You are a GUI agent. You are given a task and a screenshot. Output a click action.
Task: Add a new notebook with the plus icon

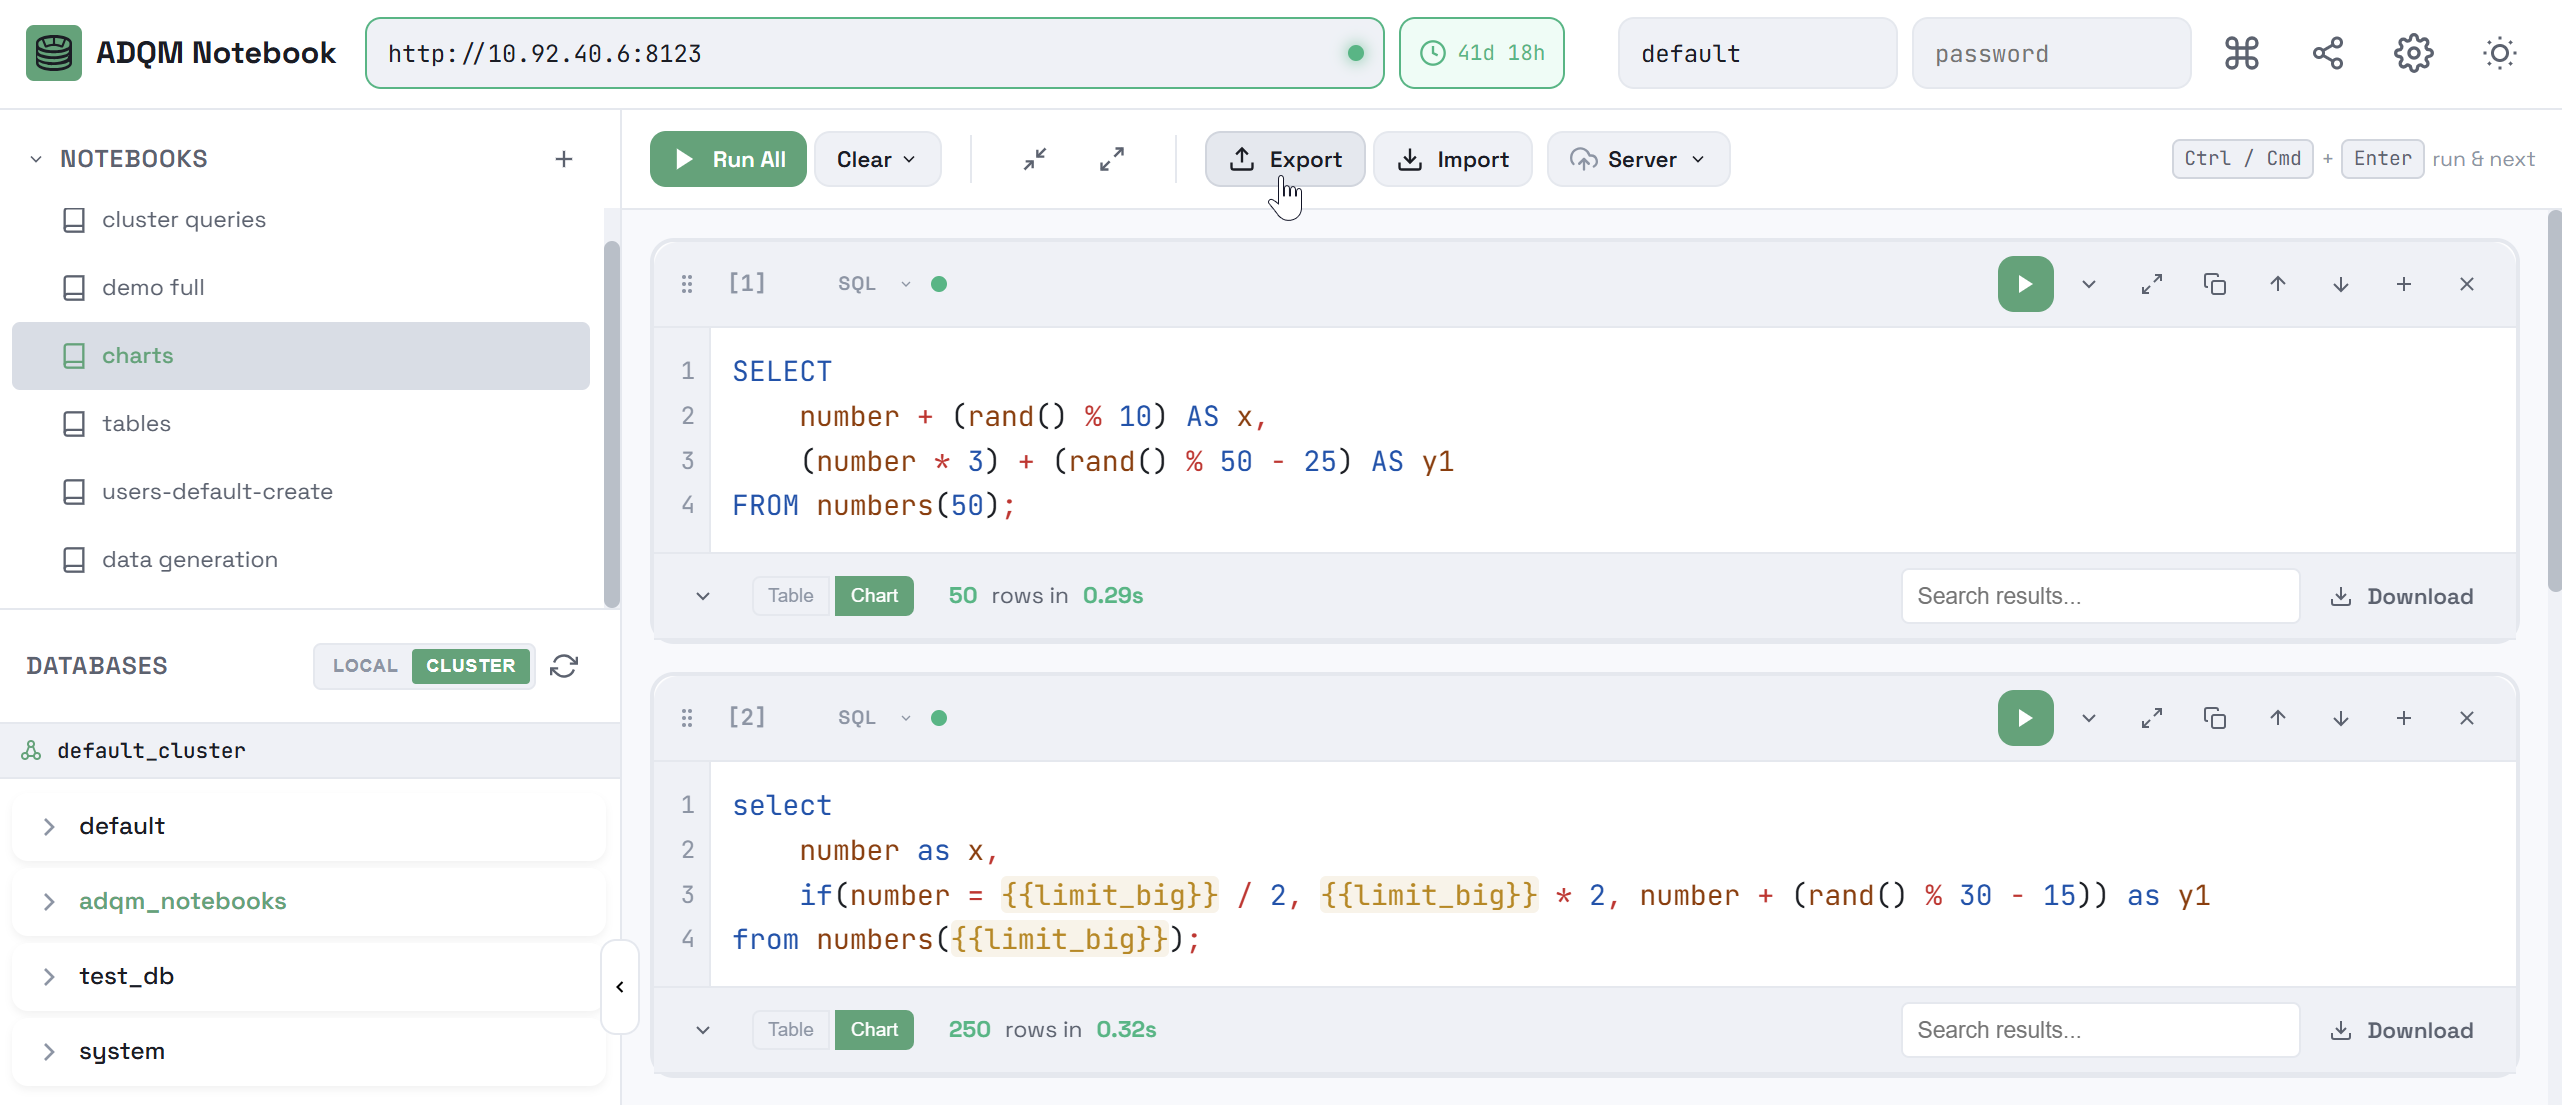point(564,158)
